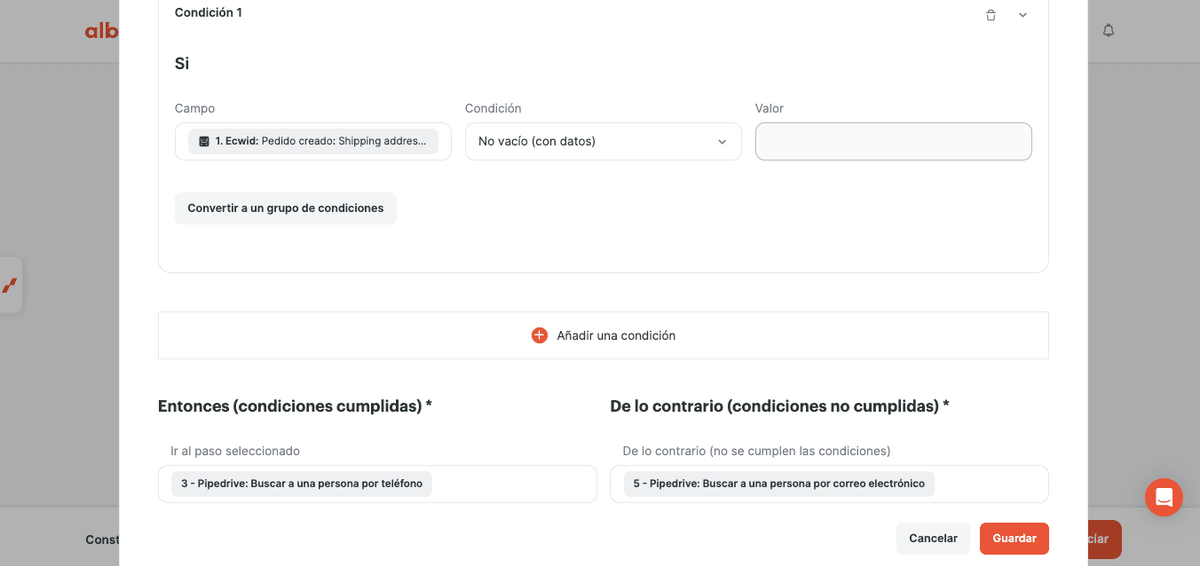Open the notifications bell icon
Screen dimensions: 1200x566
point(1108,31)
